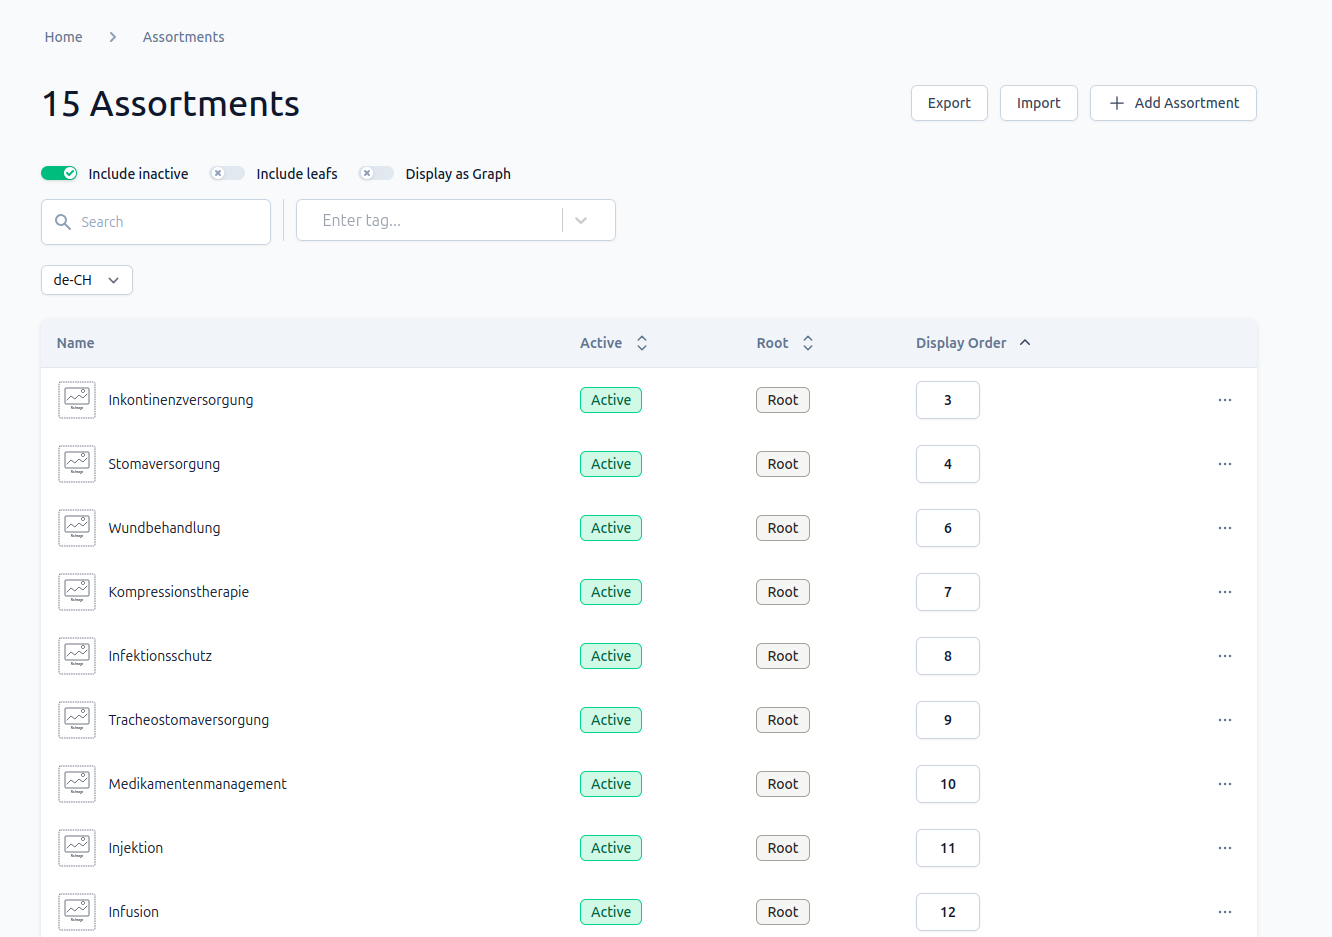Edit the display order 10 field
This screenshot has width=1332, height=937.
pyautogui.click(x=948, y=784)
